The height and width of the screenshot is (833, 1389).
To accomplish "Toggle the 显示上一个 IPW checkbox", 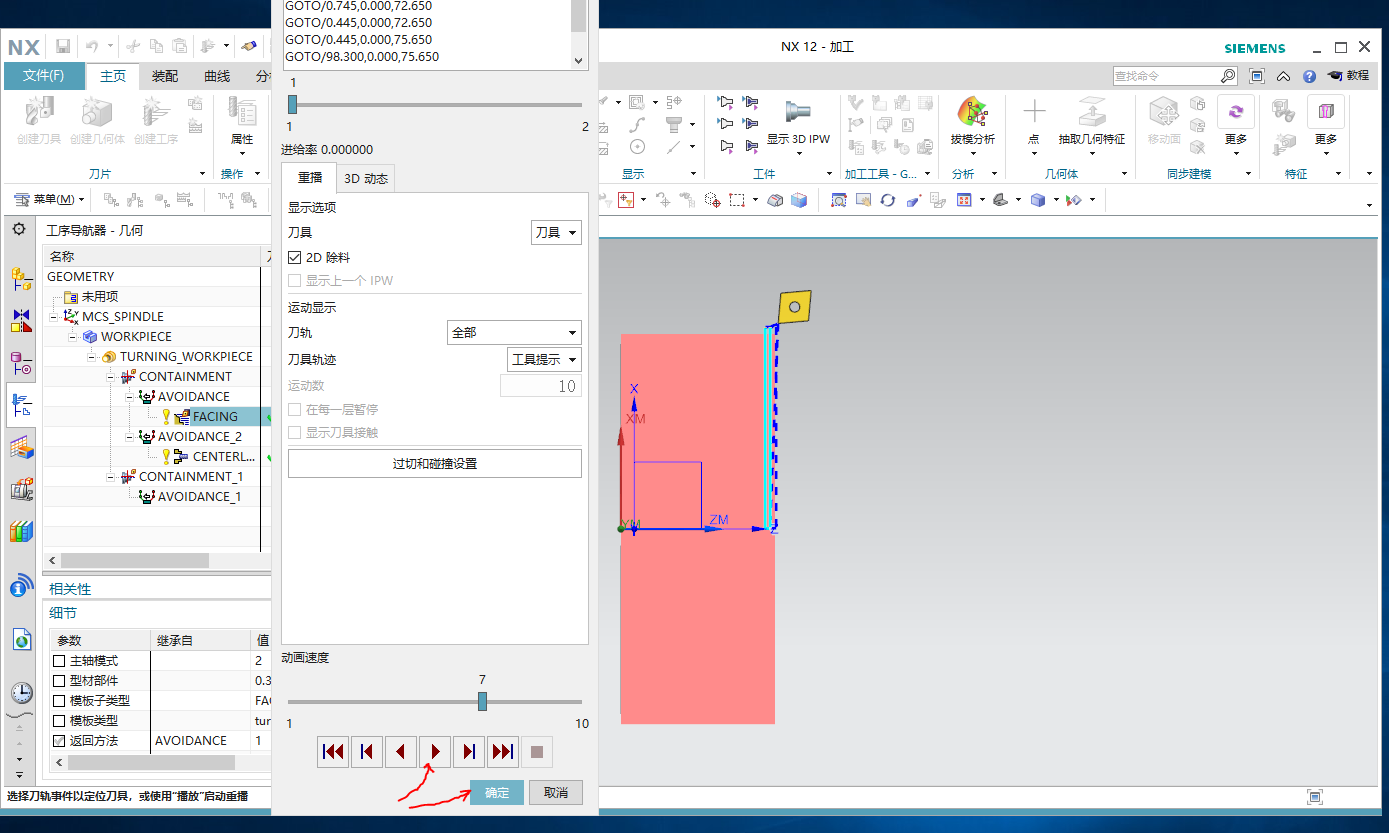I will click(295, 280).
